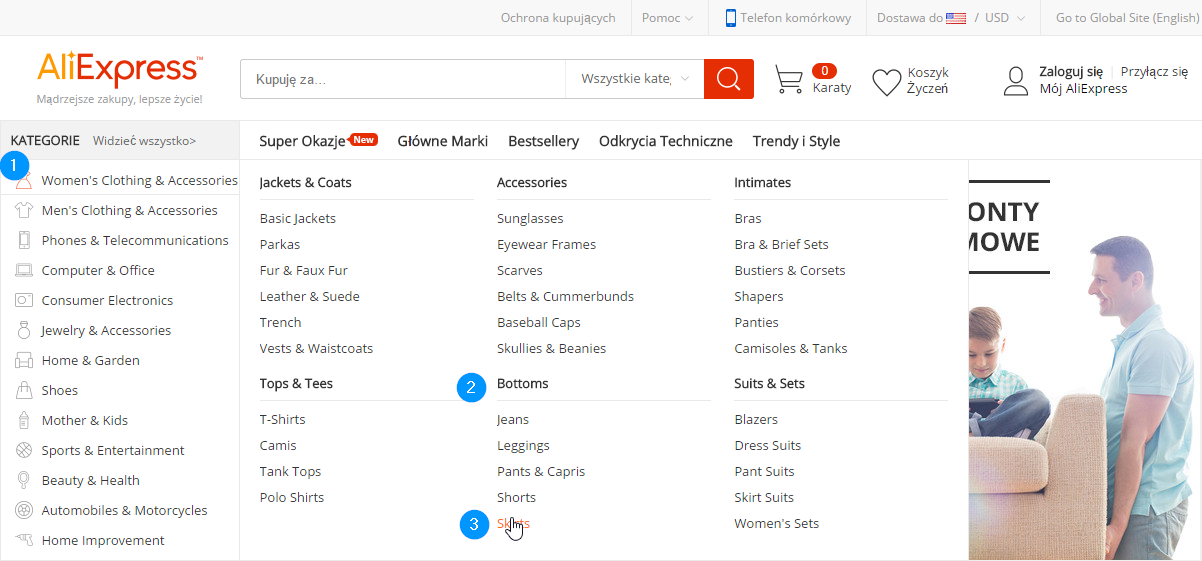Open Trench subcategory
This screenshot has width=1202, height=561.
pos(280,322)
